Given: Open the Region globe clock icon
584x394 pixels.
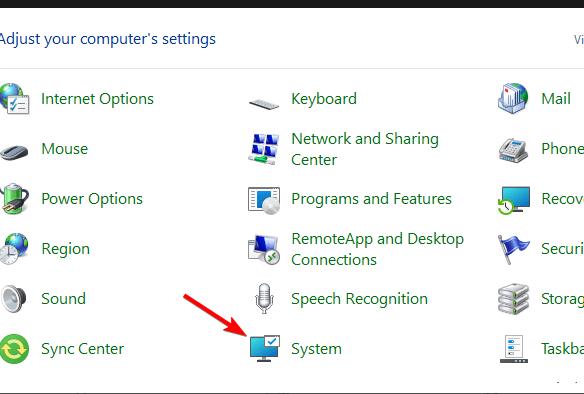Looking at the screenshot, I should [x=14, y=249].
